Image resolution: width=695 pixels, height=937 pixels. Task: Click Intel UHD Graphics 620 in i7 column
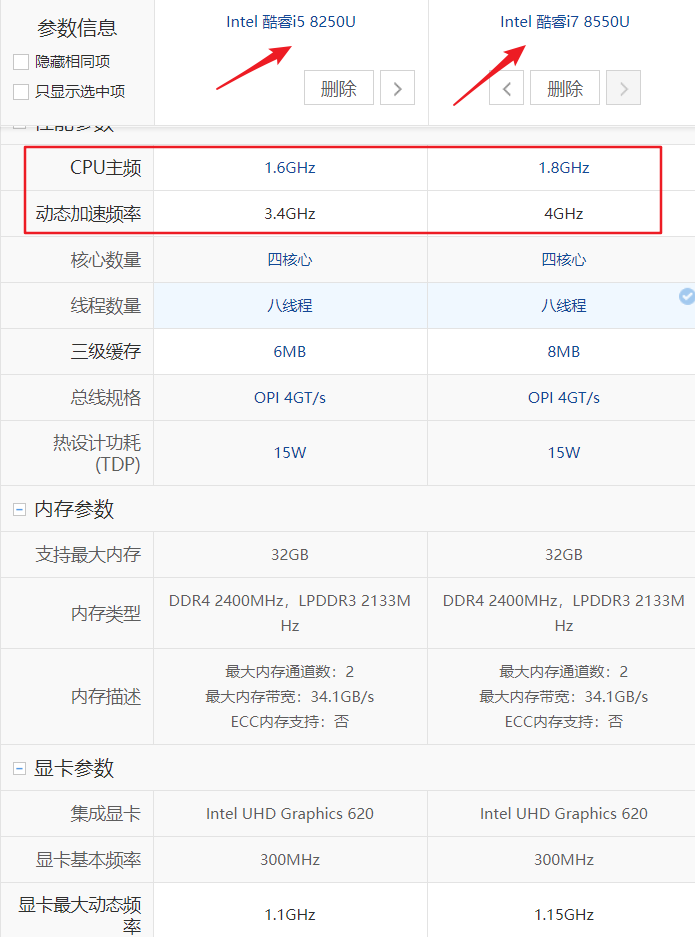564,814
